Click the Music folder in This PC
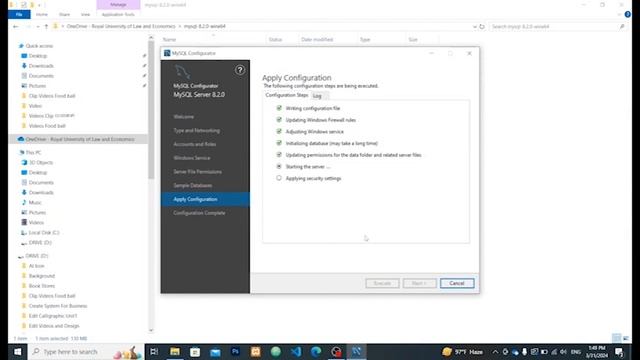 35,202
